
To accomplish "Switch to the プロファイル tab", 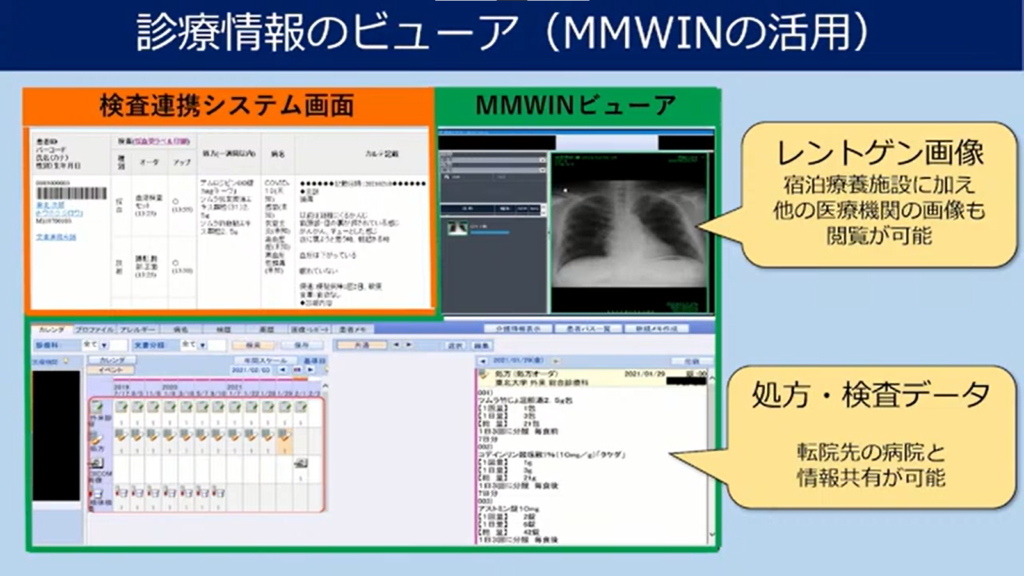I will tap(95, 328).
